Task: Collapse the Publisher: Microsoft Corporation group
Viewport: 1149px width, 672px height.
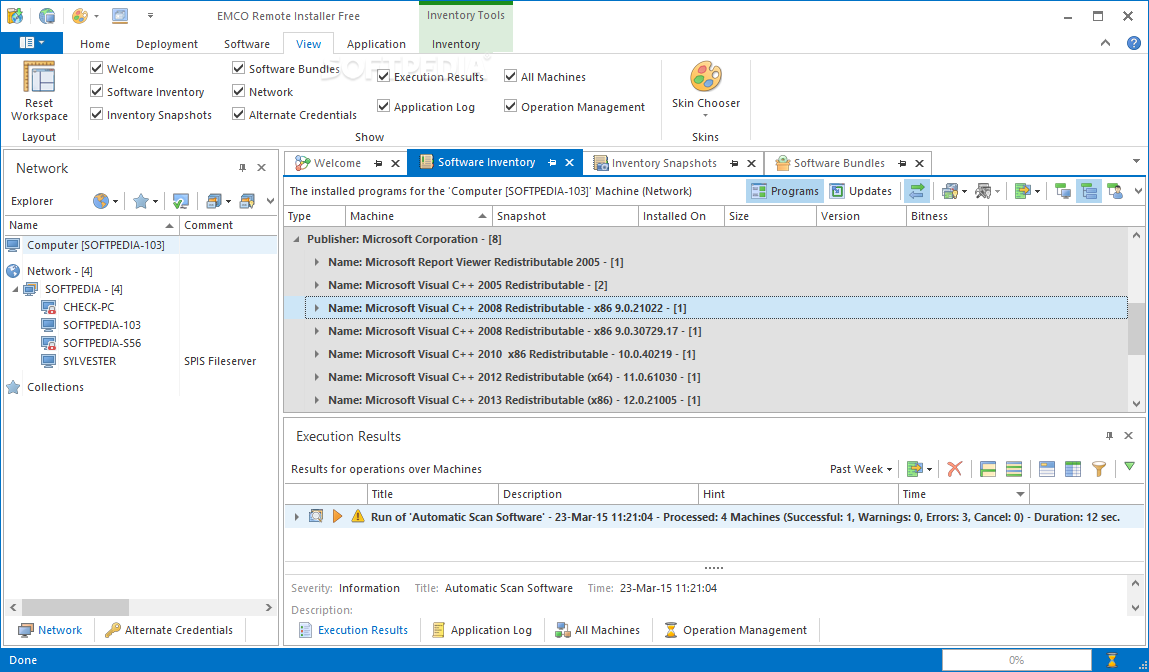Action: pyautogui.click(x=297, y=239)
